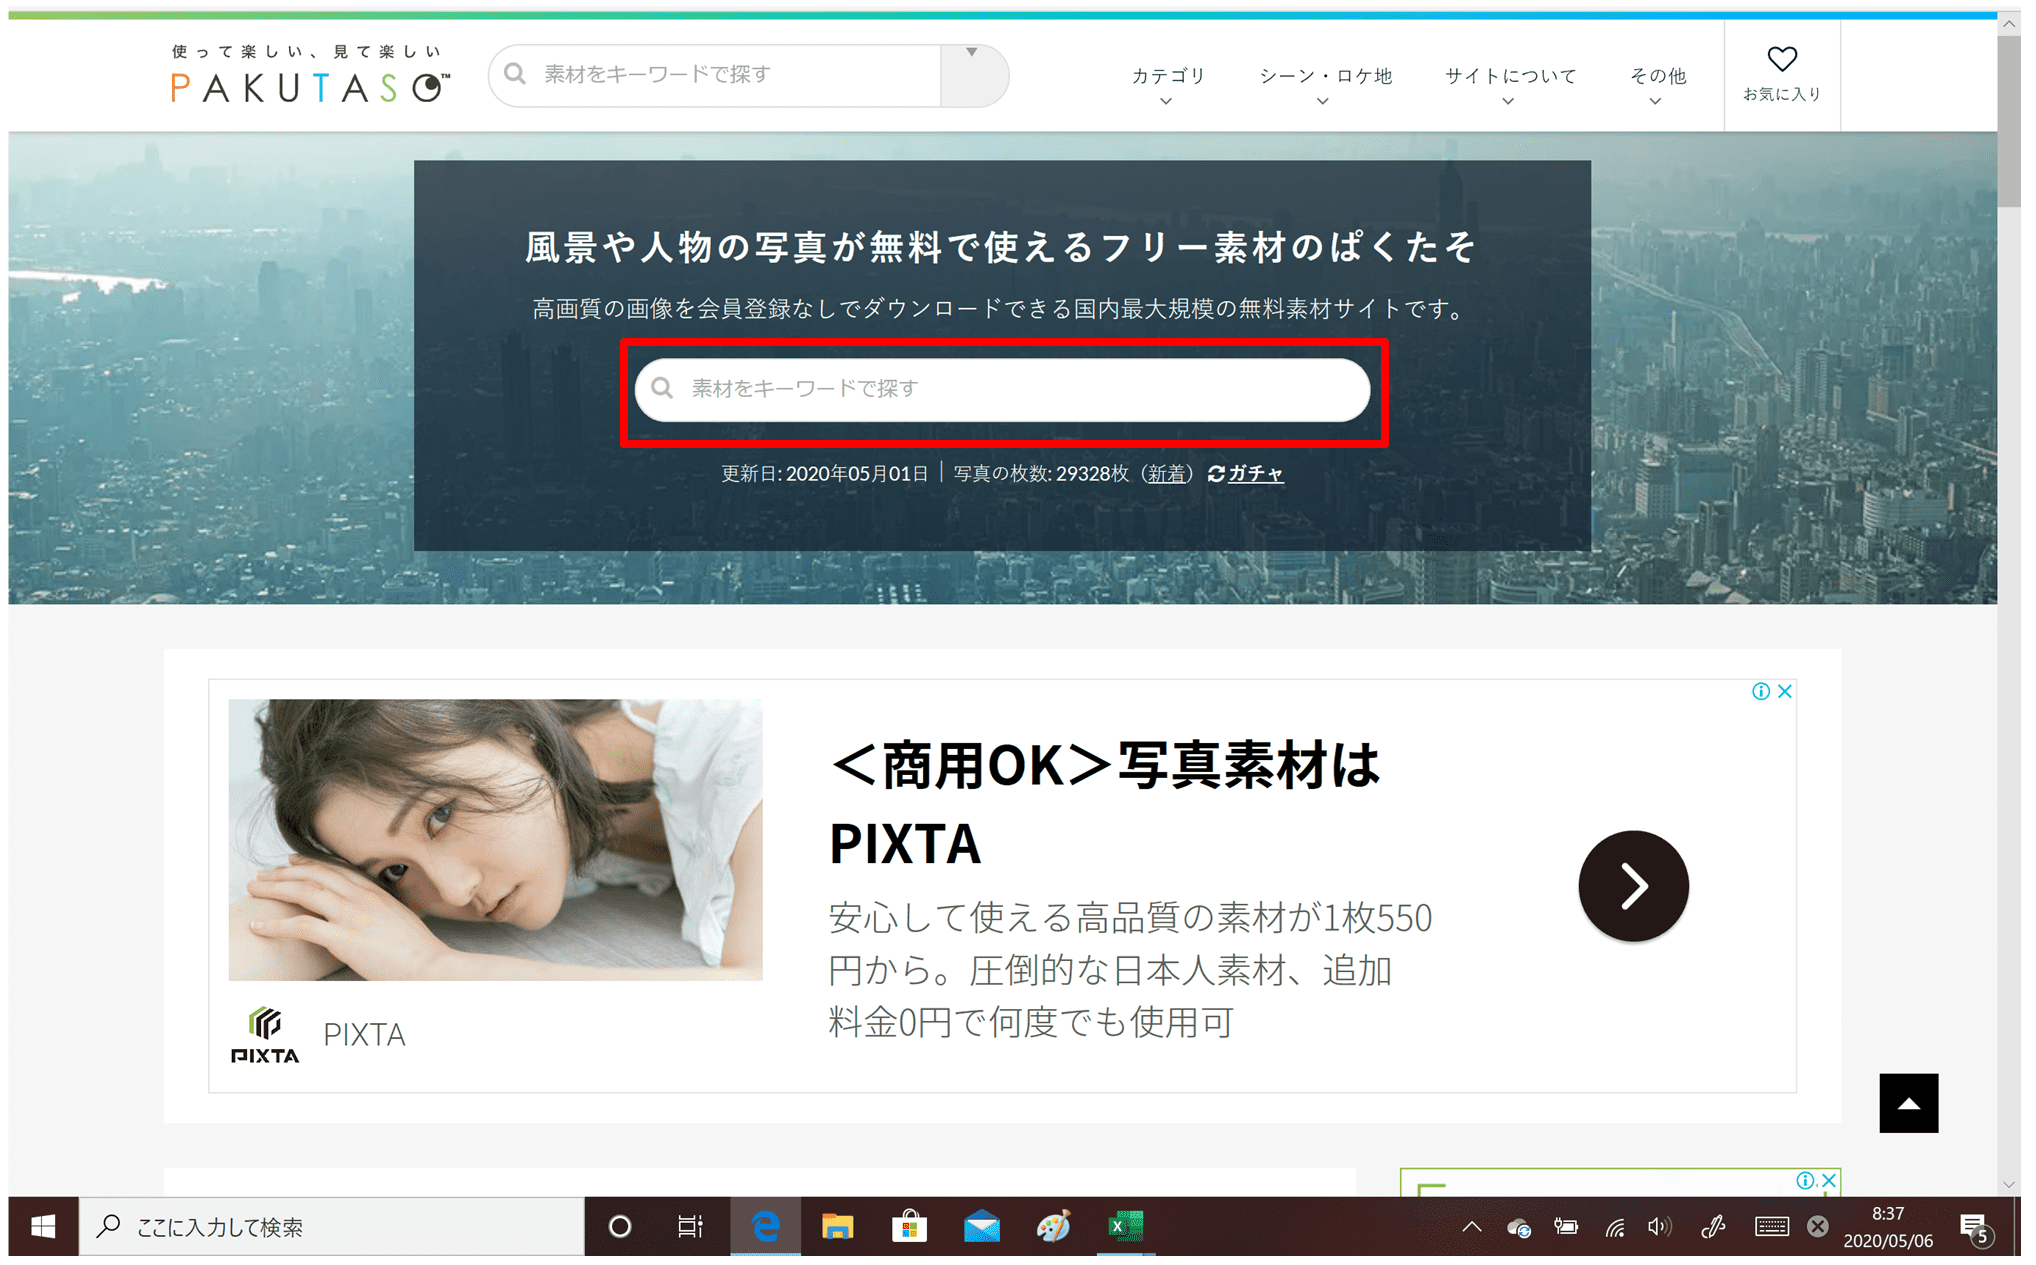Click the magnifier icon in hero search
The width and height of the screenshot is (2036, 1265).
662,388
